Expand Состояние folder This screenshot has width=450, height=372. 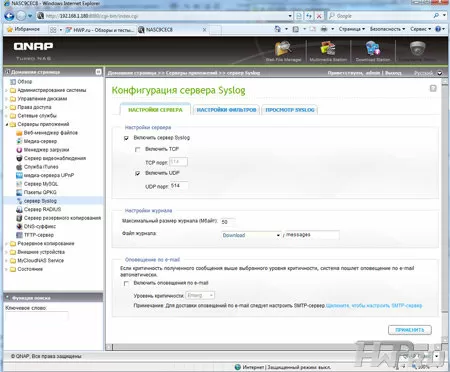[6, 269]
